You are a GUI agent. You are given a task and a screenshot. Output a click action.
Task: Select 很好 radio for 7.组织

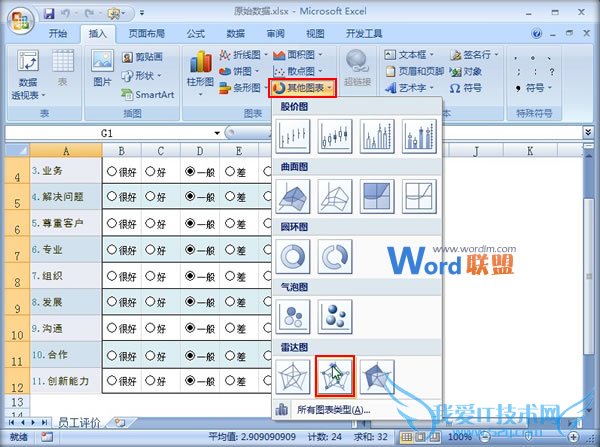(x=112, y=276)
